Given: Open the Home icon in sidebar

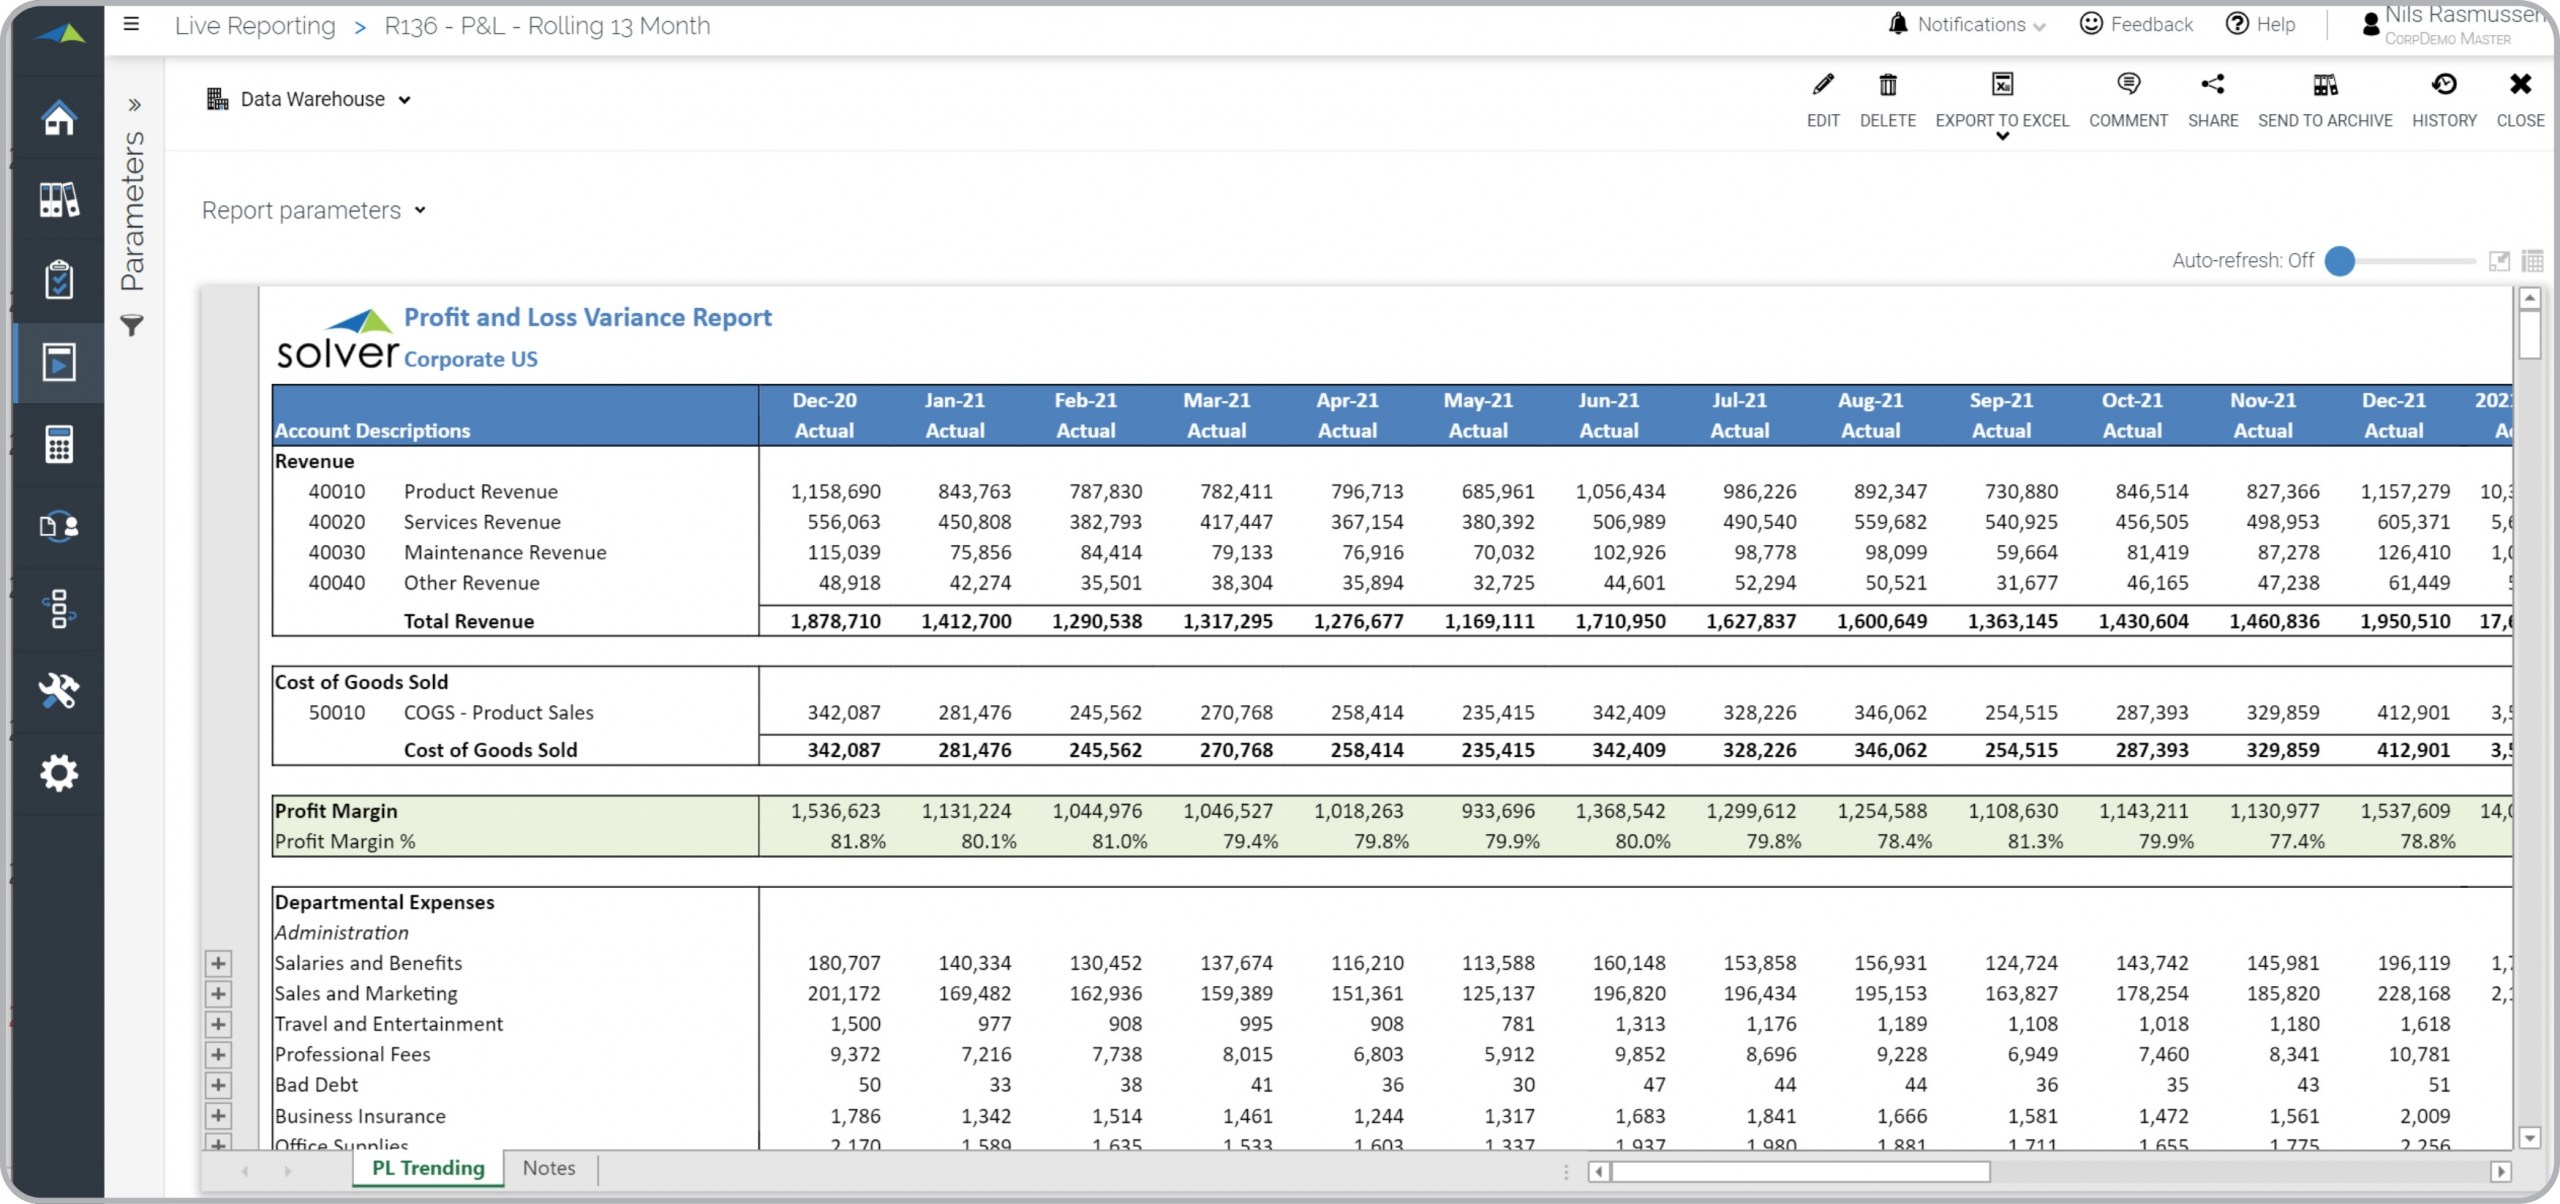Looking at the screenshot, I should [x=59, y=118].
